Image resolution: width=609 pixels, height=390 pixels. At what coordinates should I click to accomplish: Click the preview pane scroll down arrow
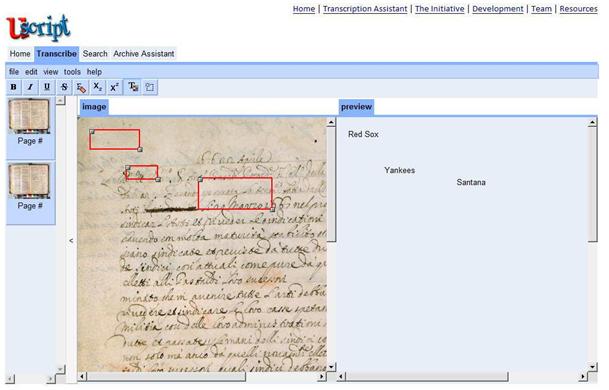point(592,366)
